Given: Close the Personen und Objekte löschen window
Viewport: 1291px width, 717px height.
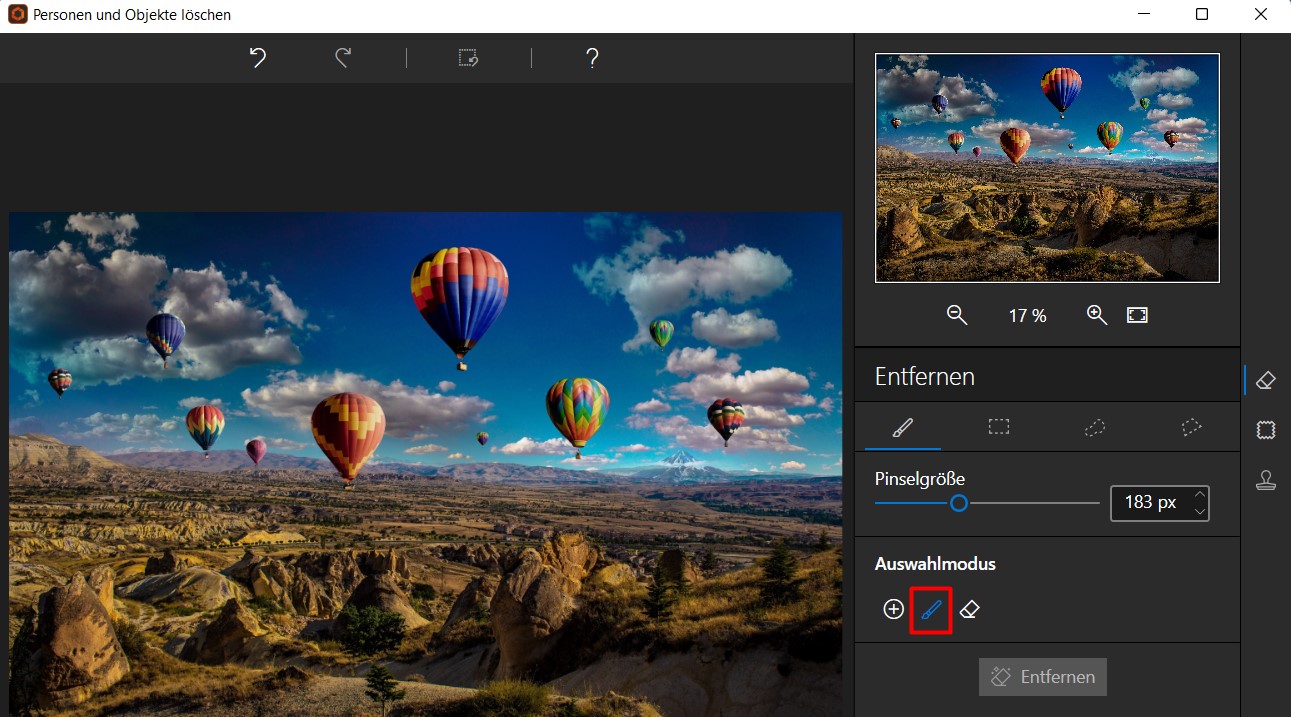Looking at the screenshot, I should pos(1260,15).
